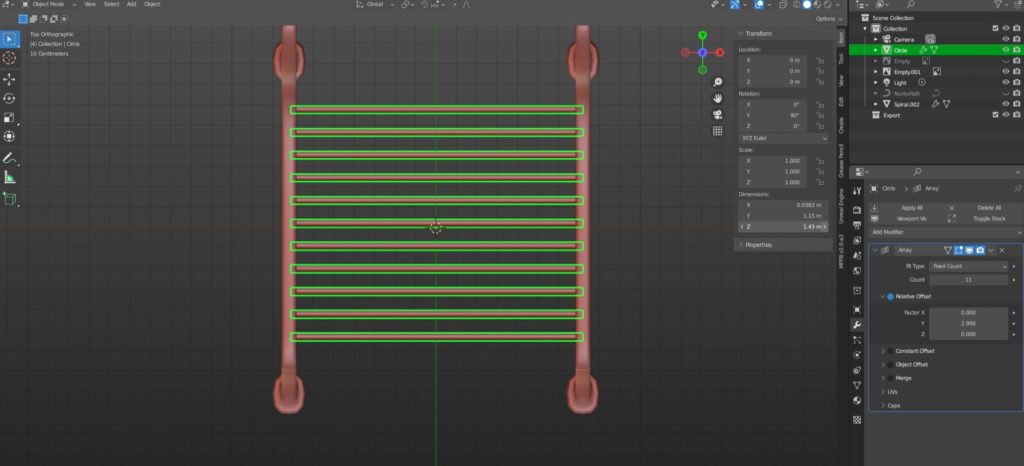Viewport: 1024px width, 466px height.
Task: Toggle visibility of the Light object
Action: tap(1005, 82)
